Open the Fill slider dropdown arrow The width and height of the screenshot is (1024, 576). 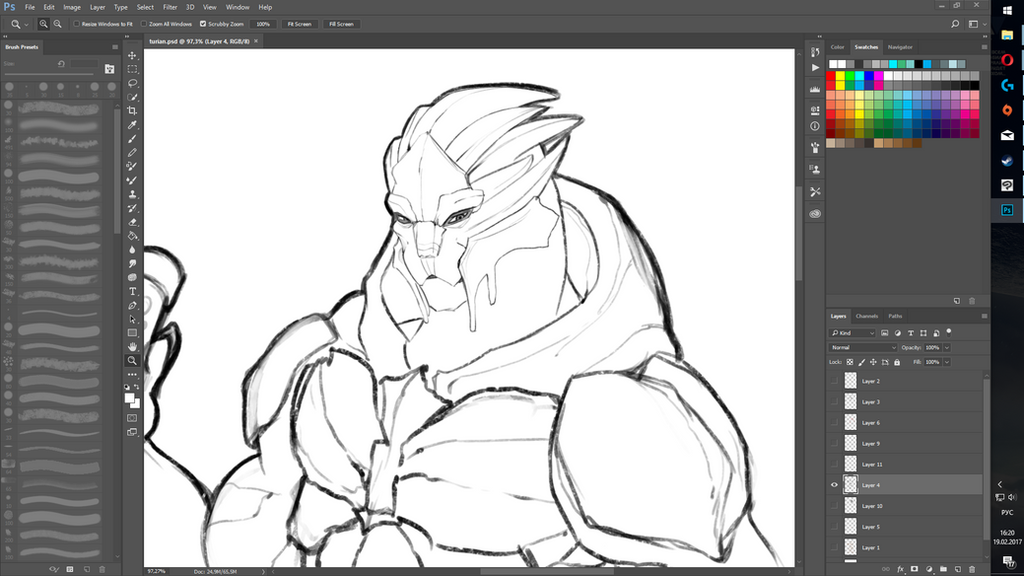point(947,362)
